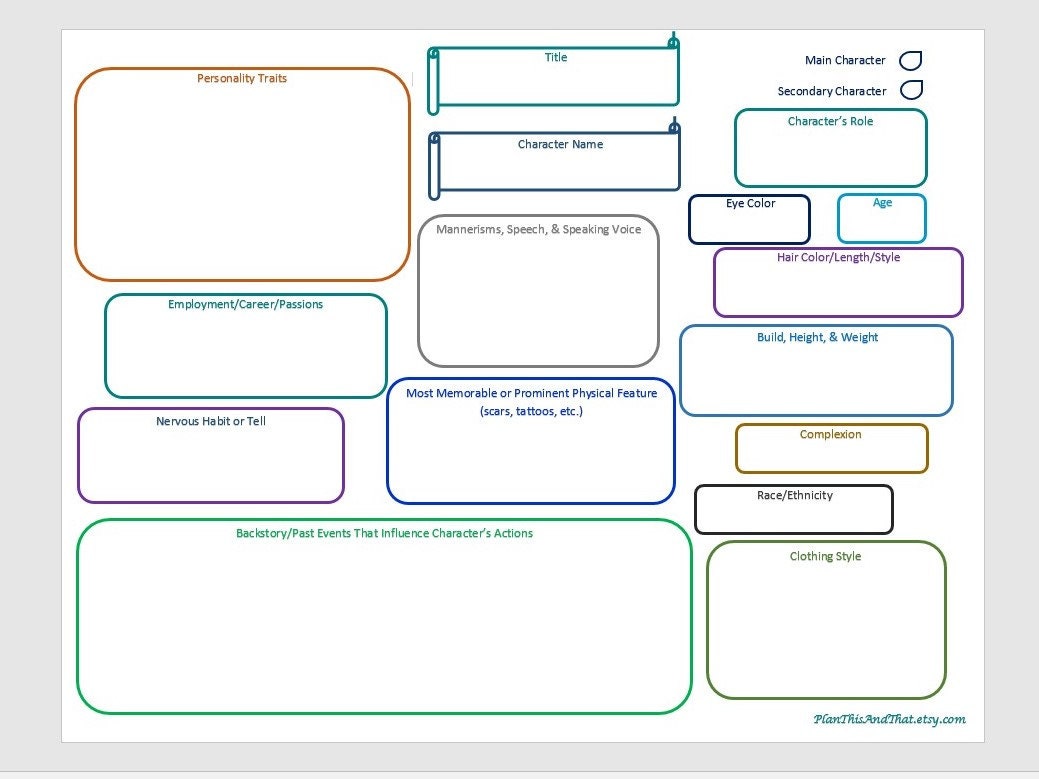1039x779 pixels.
Task: Click the Personality Traits box
Action: [242, 175]
